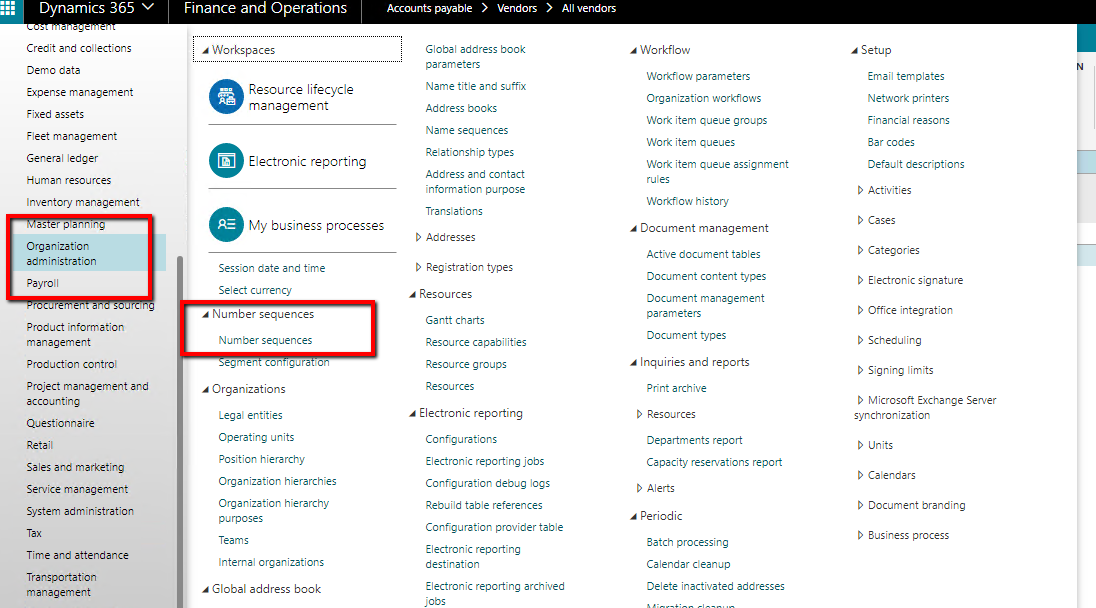Image resolution: width=1096 pixels, height=608 pixels.
Task: Expand the Cases submenu
Action: point(860,220)
